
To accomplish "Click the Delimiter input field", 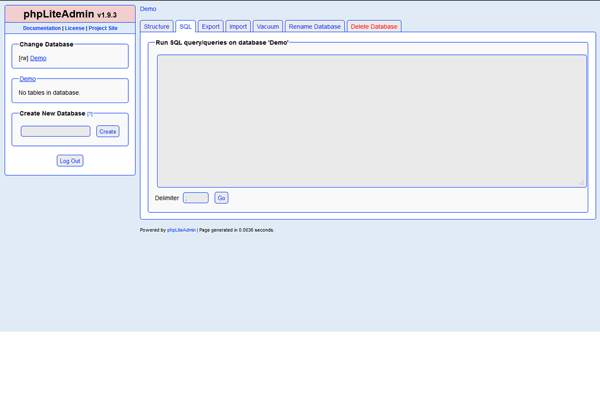I will coord(196,198).
